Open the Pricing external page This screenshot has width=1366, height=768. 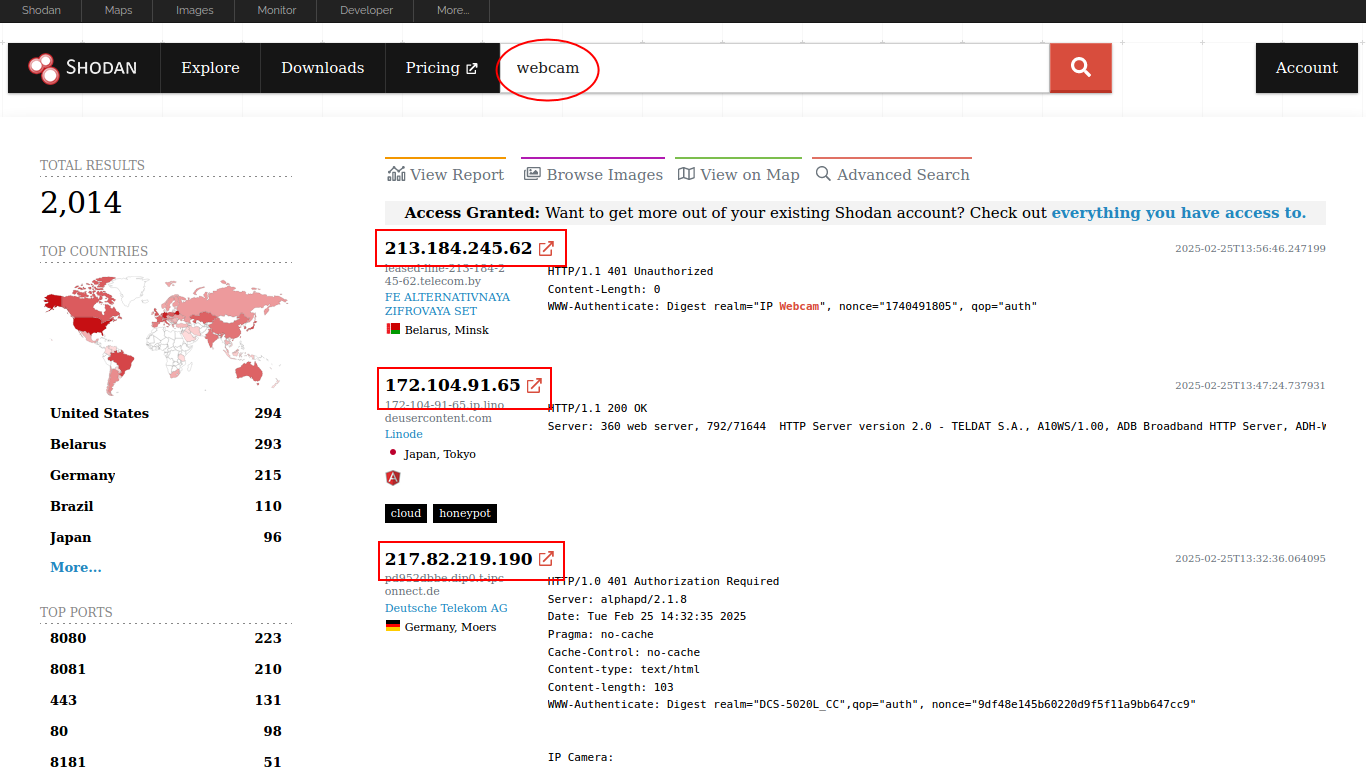pyautogui.click(x=442, y=68)
